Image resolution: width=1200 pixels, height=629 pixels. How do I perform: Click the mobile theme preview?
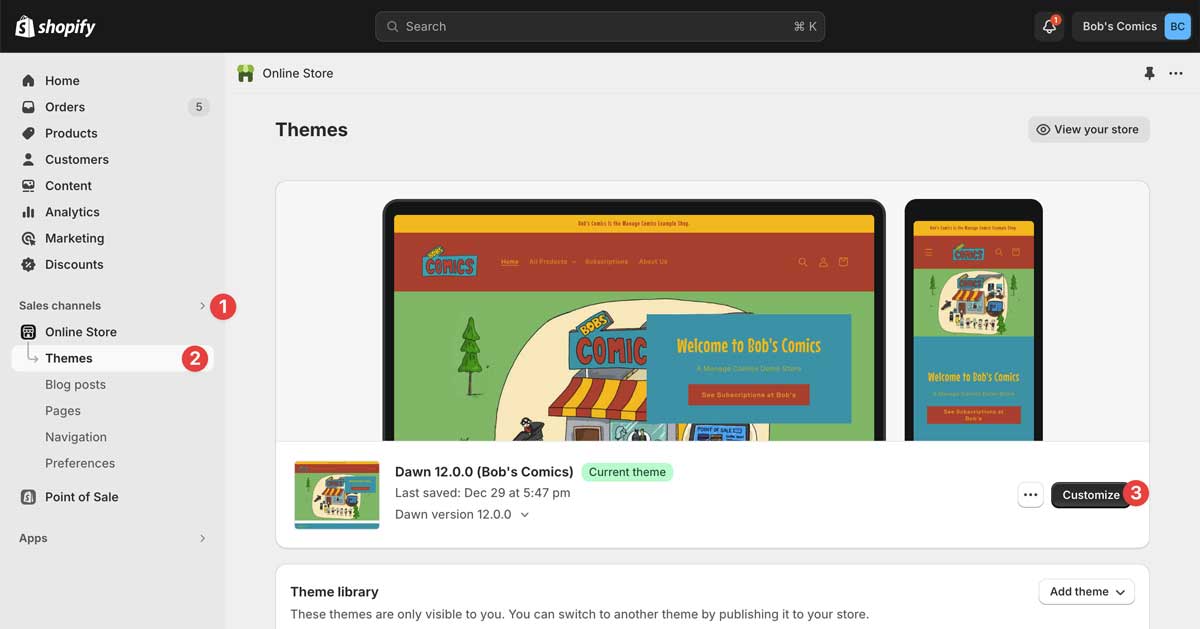(x=973, y=320)
